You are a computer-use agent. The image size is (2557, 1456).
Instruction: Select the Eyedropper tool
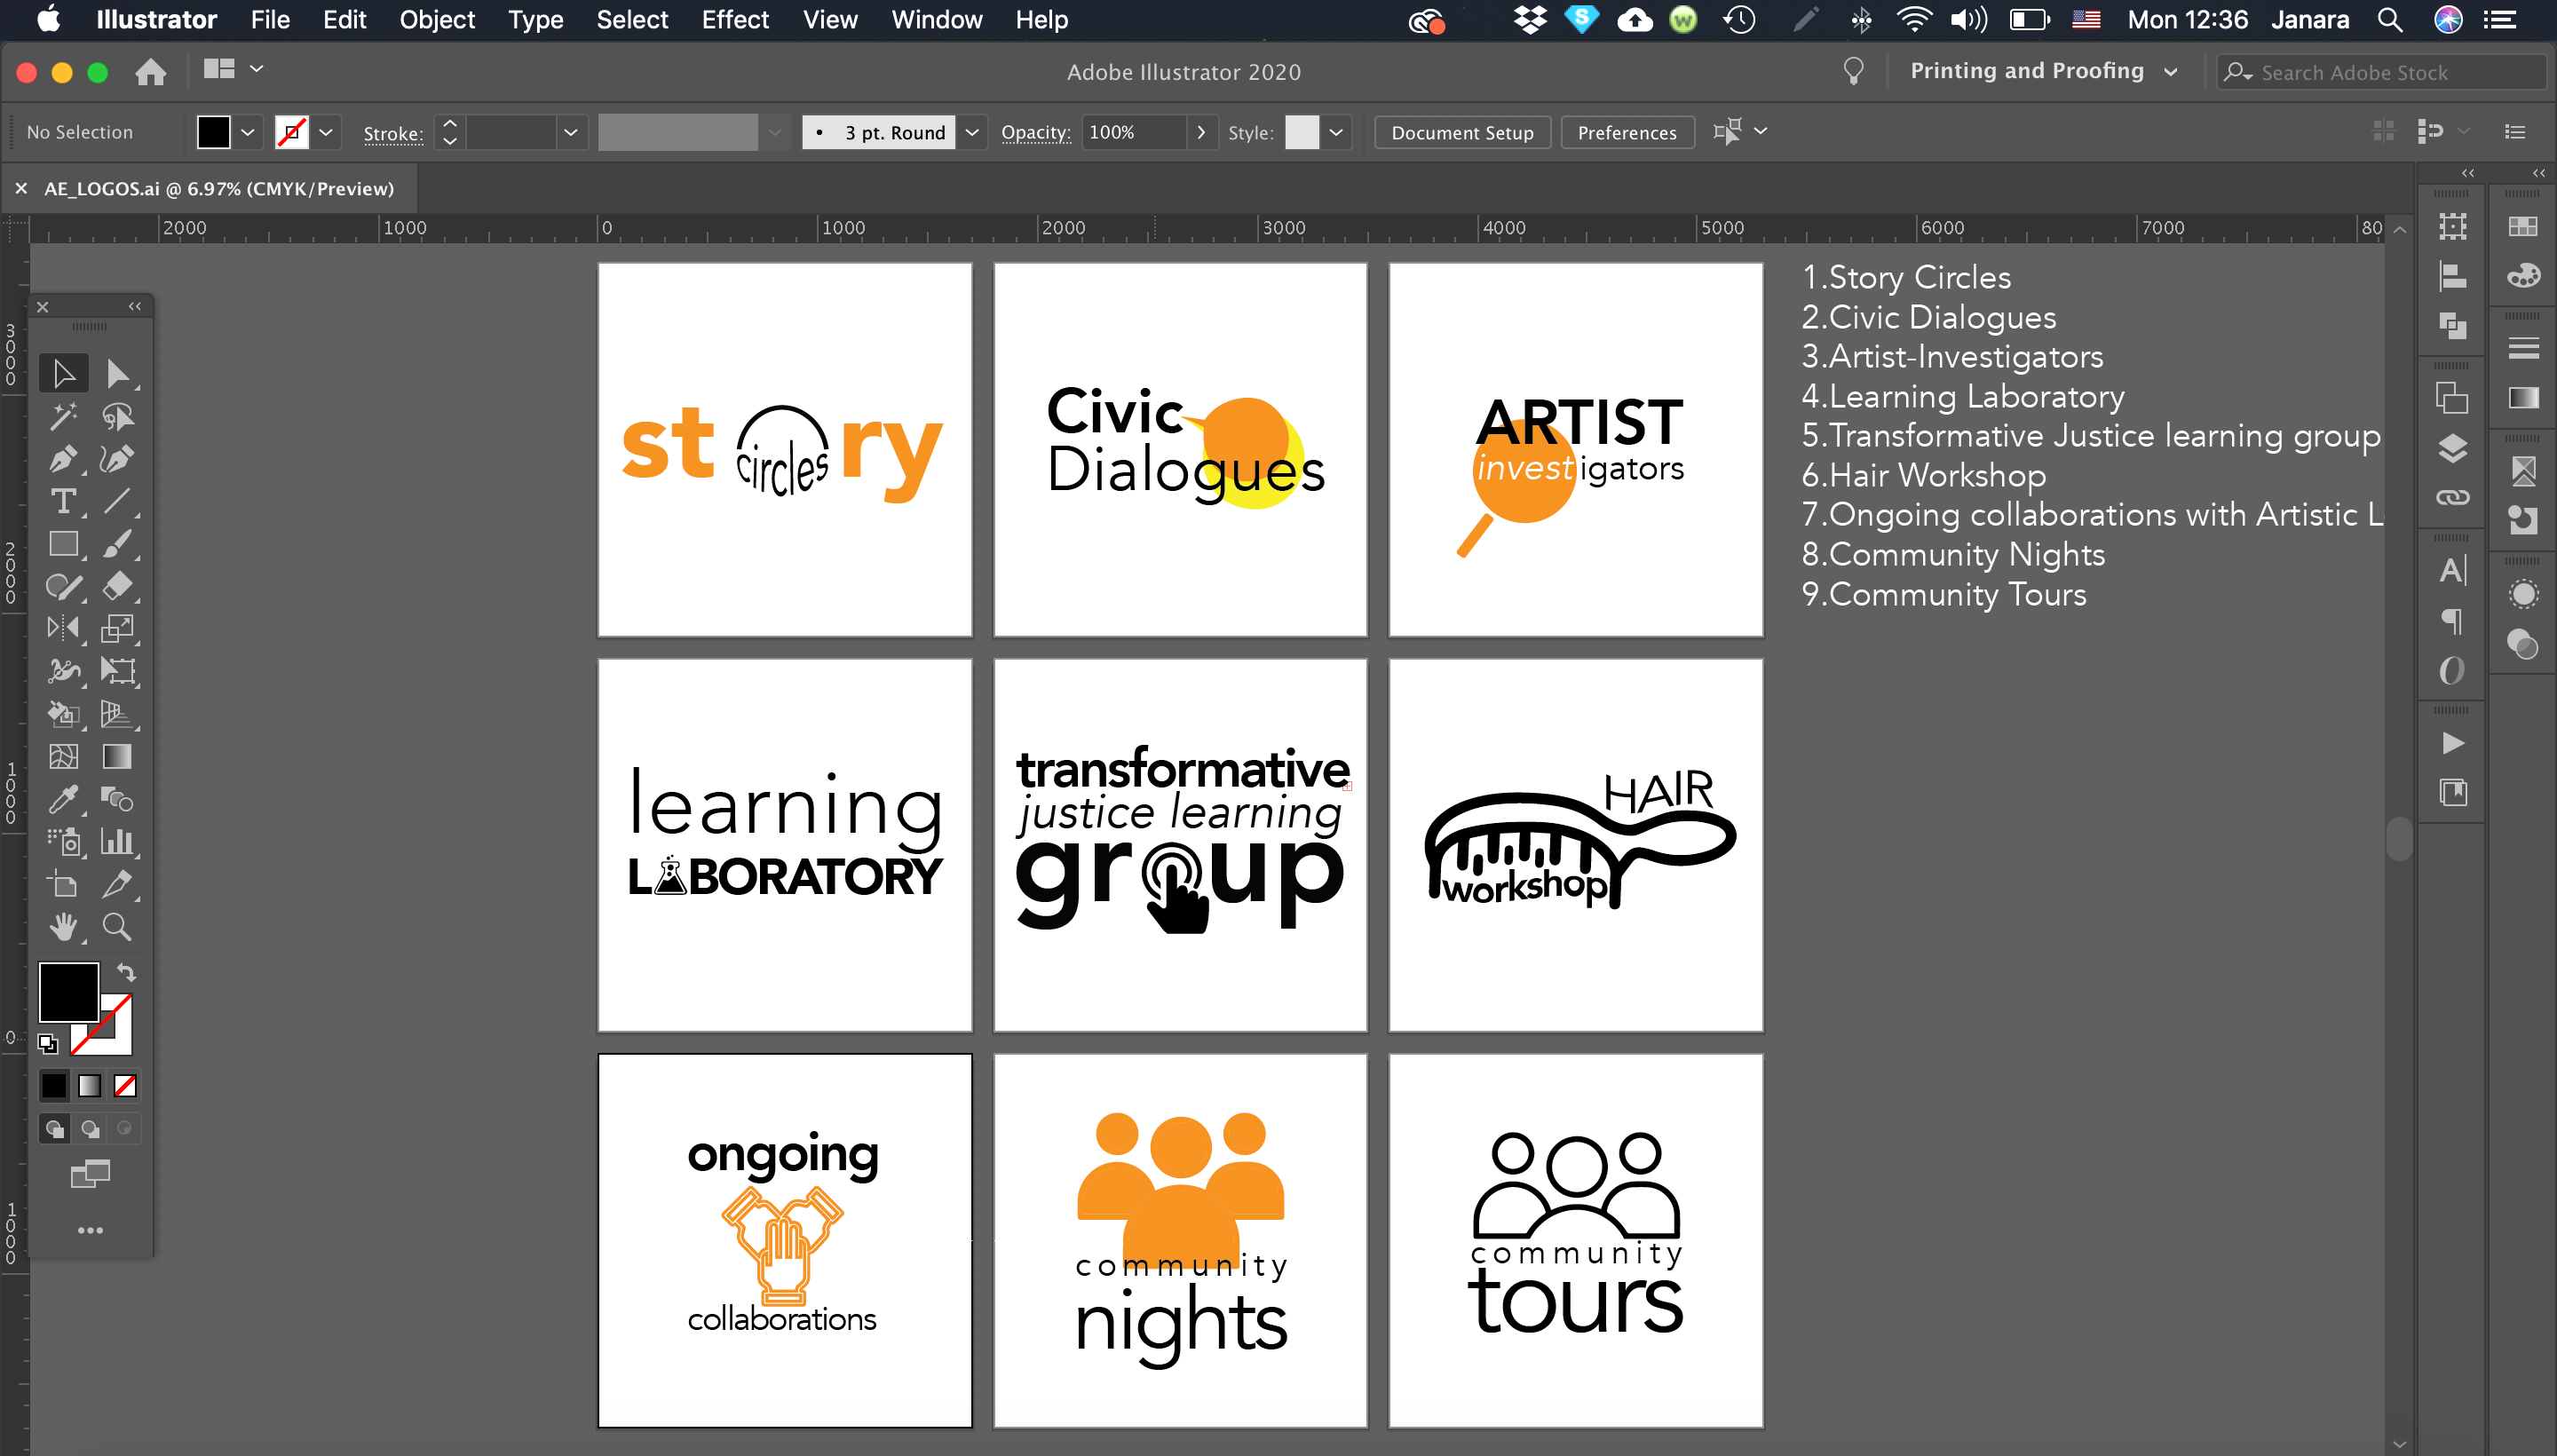click(63, 799)
